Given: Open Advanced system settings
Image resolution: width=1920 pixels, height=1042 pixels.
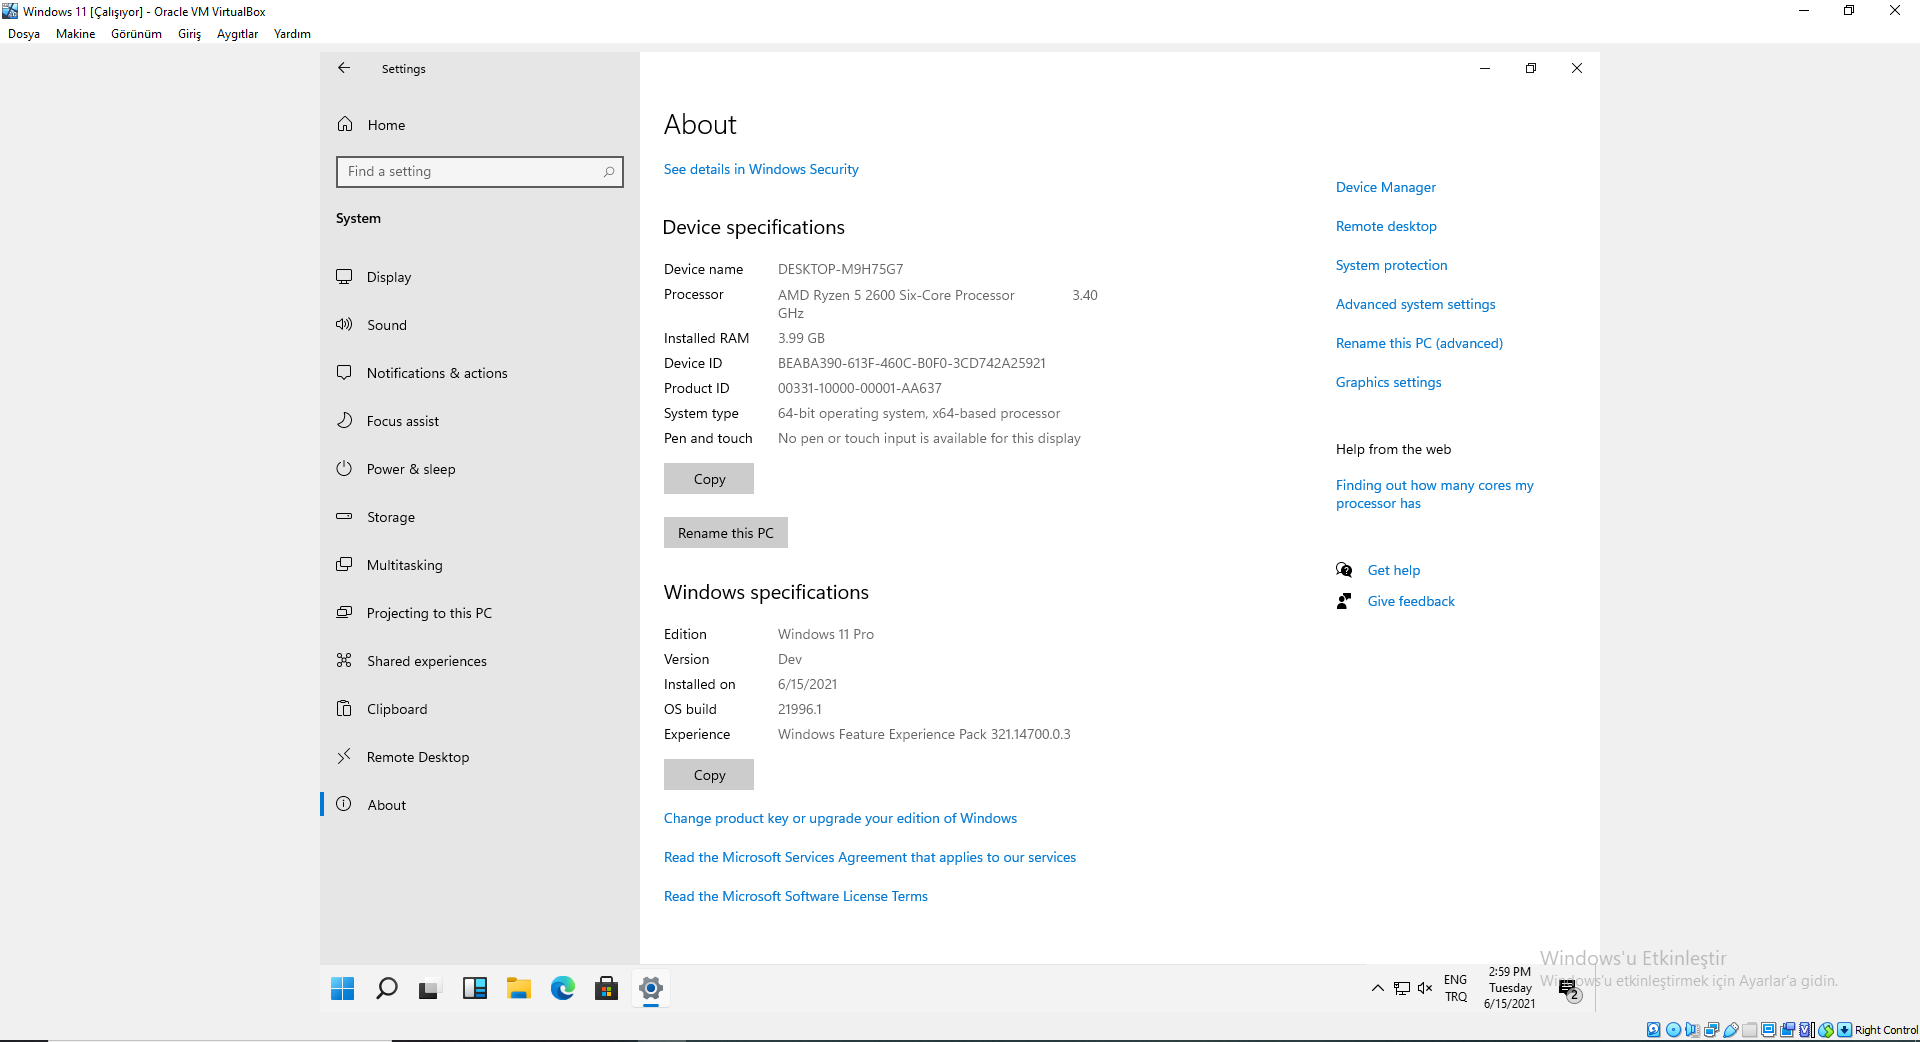Looking at the screenshot, I should coord(1415,305).
